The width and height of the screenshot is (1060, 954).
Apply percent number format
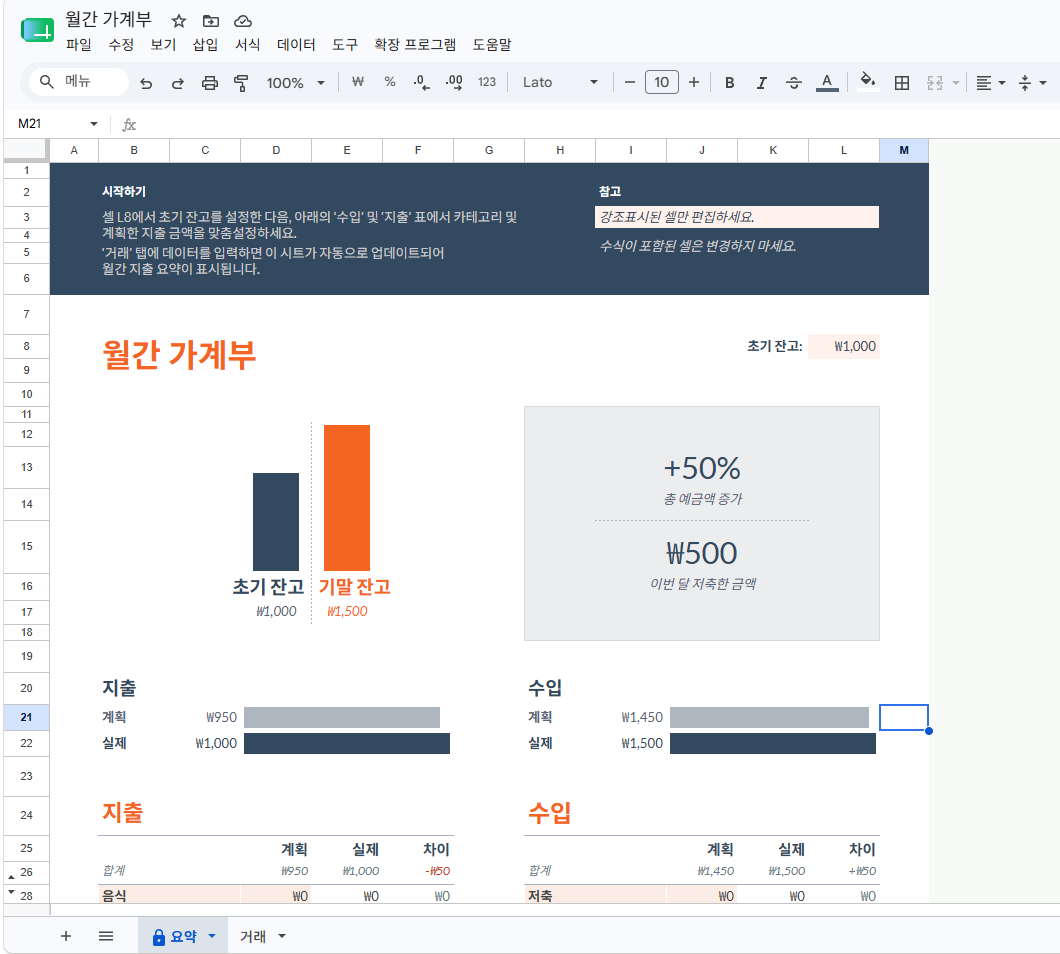[x=390, y=82]
